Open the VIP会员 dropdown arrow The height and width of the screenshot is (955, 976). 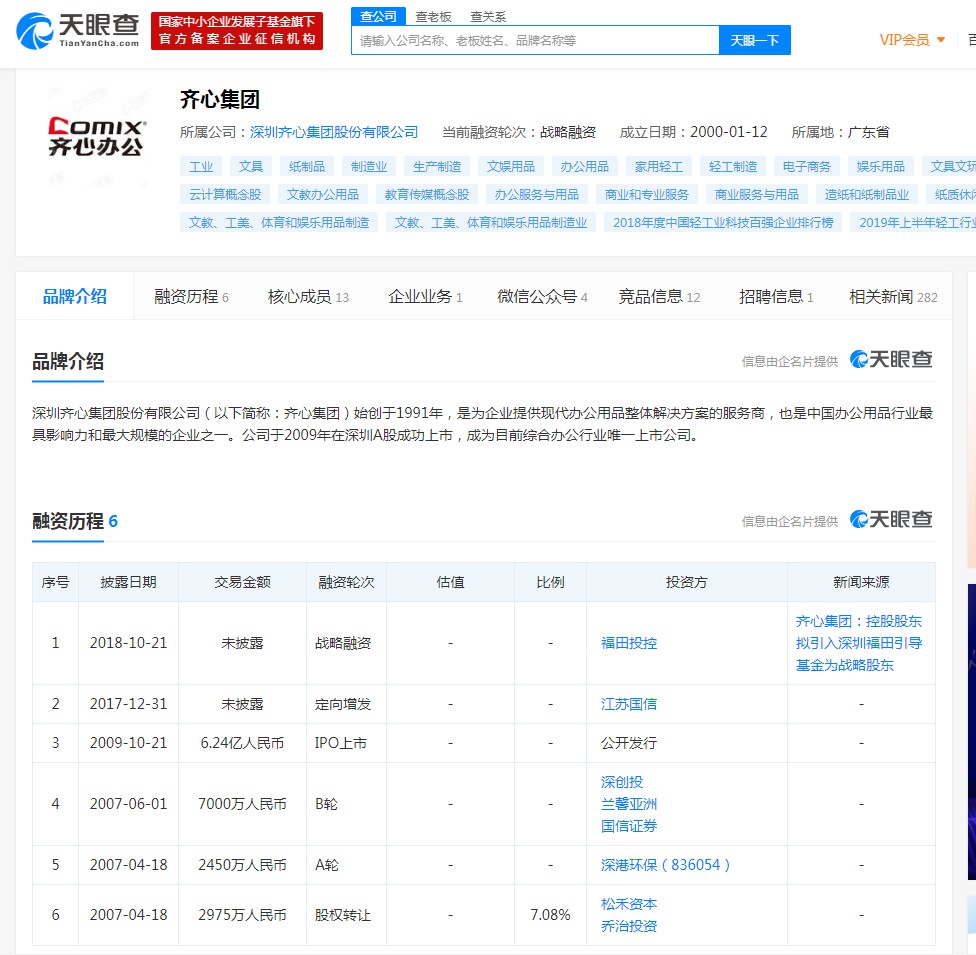(x=941, y=40)
